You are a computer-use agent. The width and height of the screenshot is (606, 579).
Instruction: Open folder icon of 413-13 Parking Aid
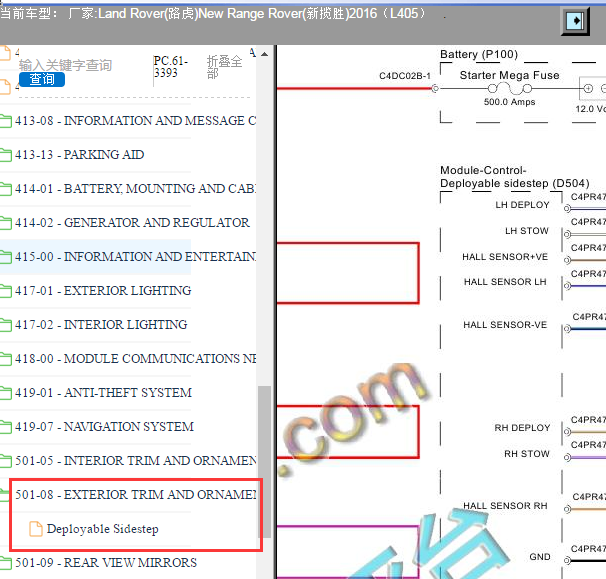[x=5, y=155]
